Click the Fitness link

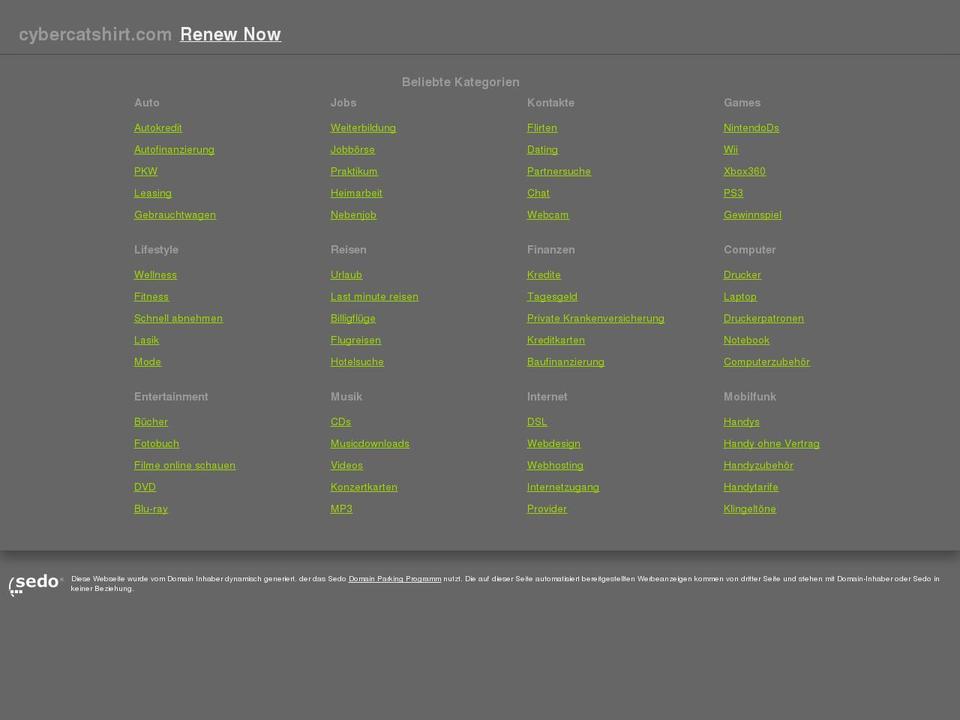tap(151, 296)
